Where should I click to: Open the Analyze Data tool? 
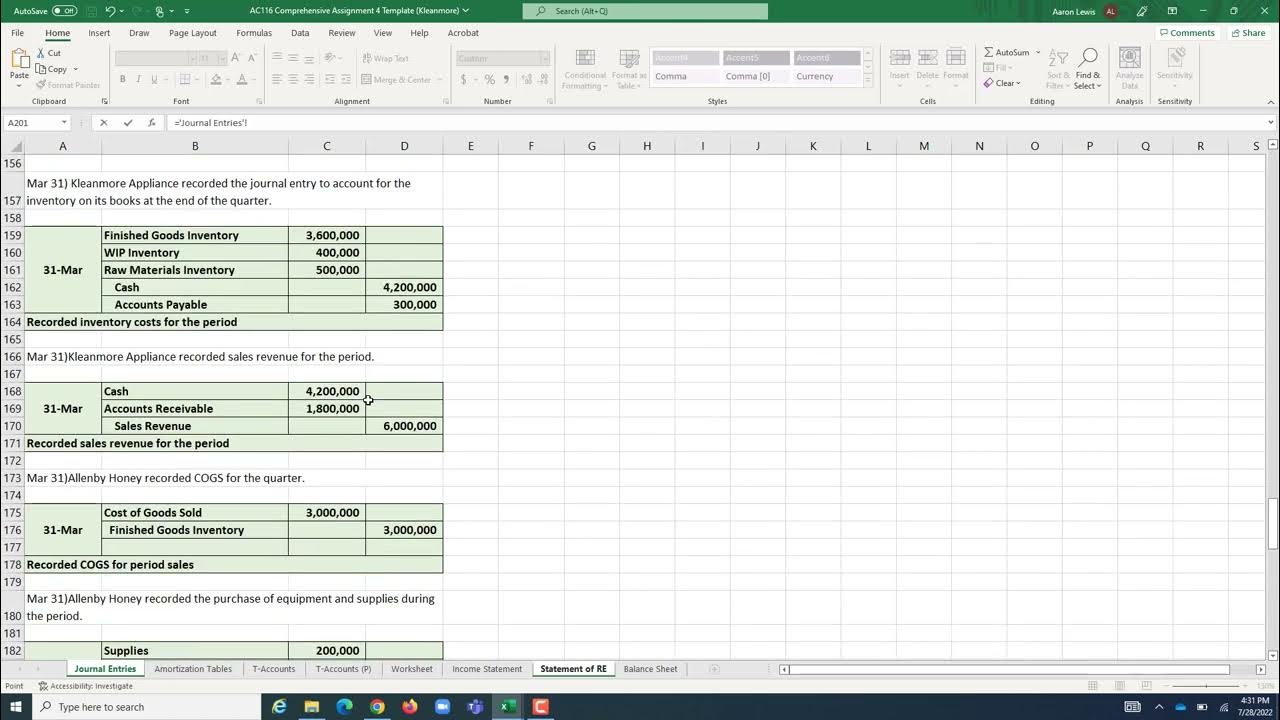point(1129,68)
